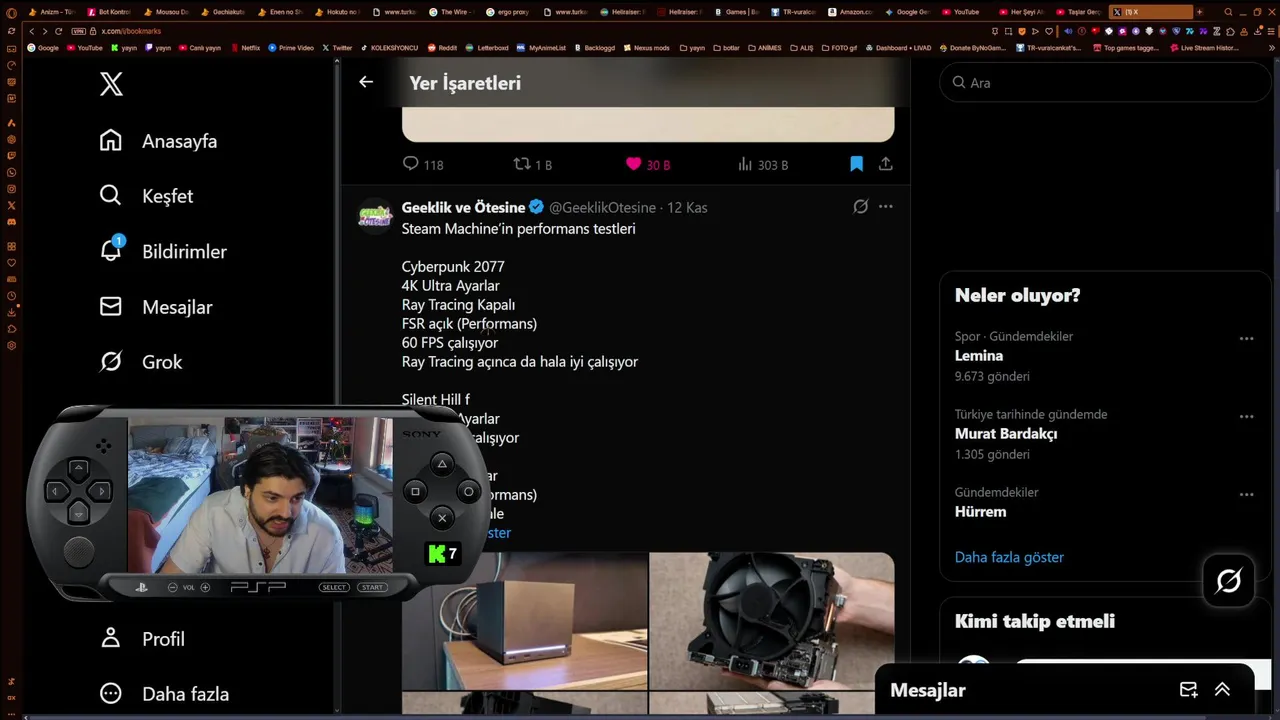Open the Netflix bookmark in the bookmarks bar
This screenshot has width=1280, height=720.
tap(244, 48)
